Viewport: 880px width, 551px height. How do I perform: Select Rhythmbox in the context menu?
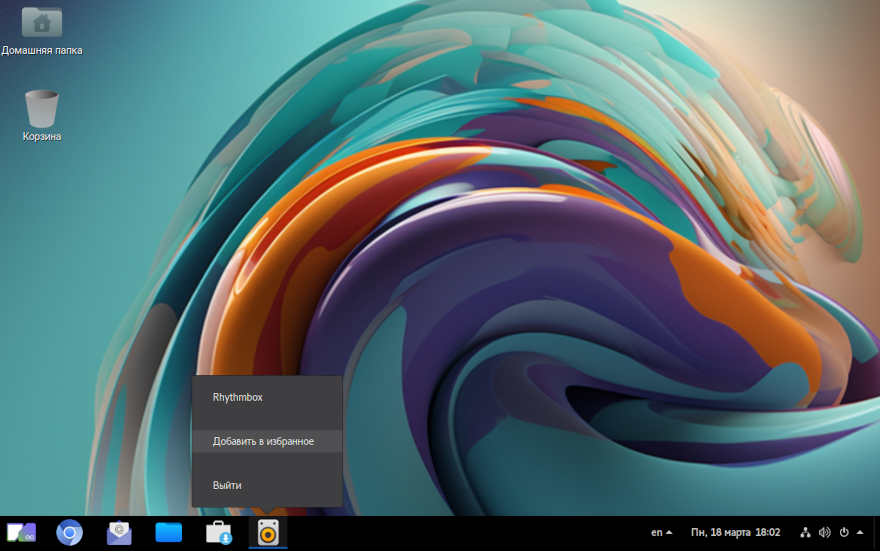click(x=237, y=397)
